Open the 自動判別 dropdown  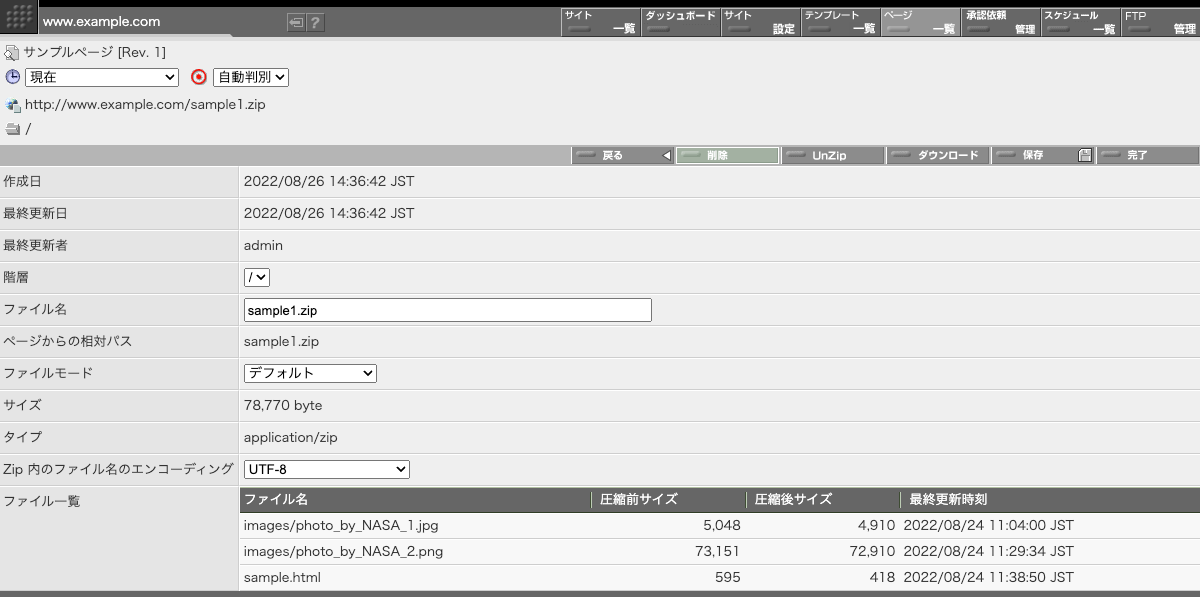pos(252,77)
